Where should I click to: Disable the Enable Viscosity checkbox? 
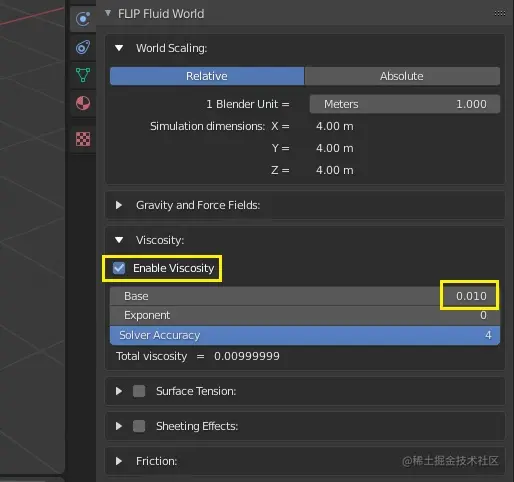[119, 268]
